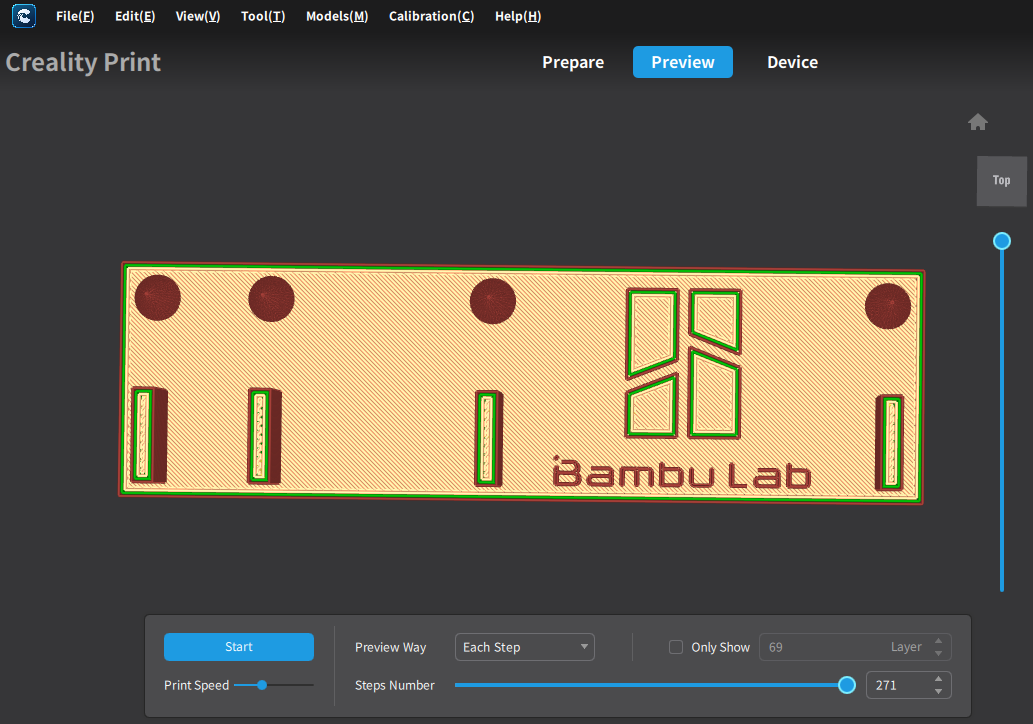Decrease Only Show layer with down arrow
The image size is (1033, 724).
pyautogui.click(x=939, y=654)
